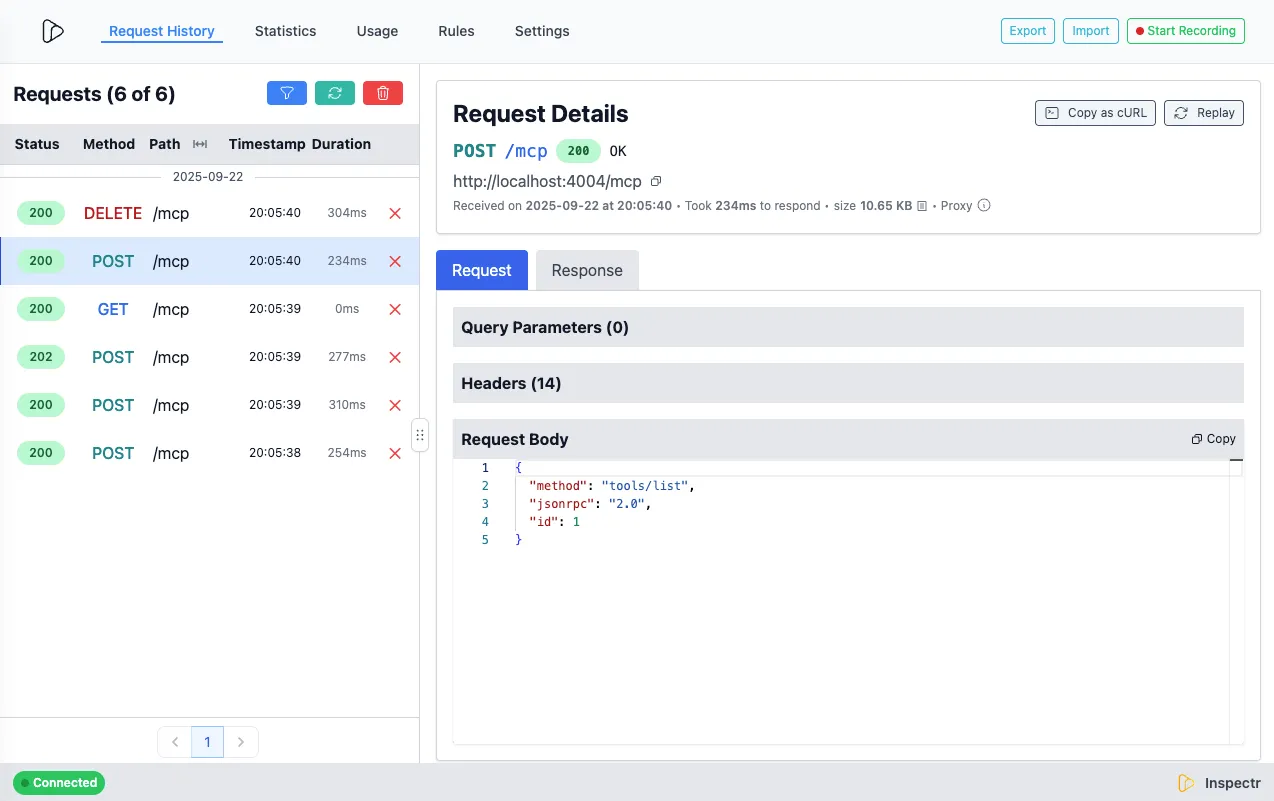The height and width of the screenshot is (801, 1274).
Task: Click the green refresh requests icon
Action: [x=335, y=93]
